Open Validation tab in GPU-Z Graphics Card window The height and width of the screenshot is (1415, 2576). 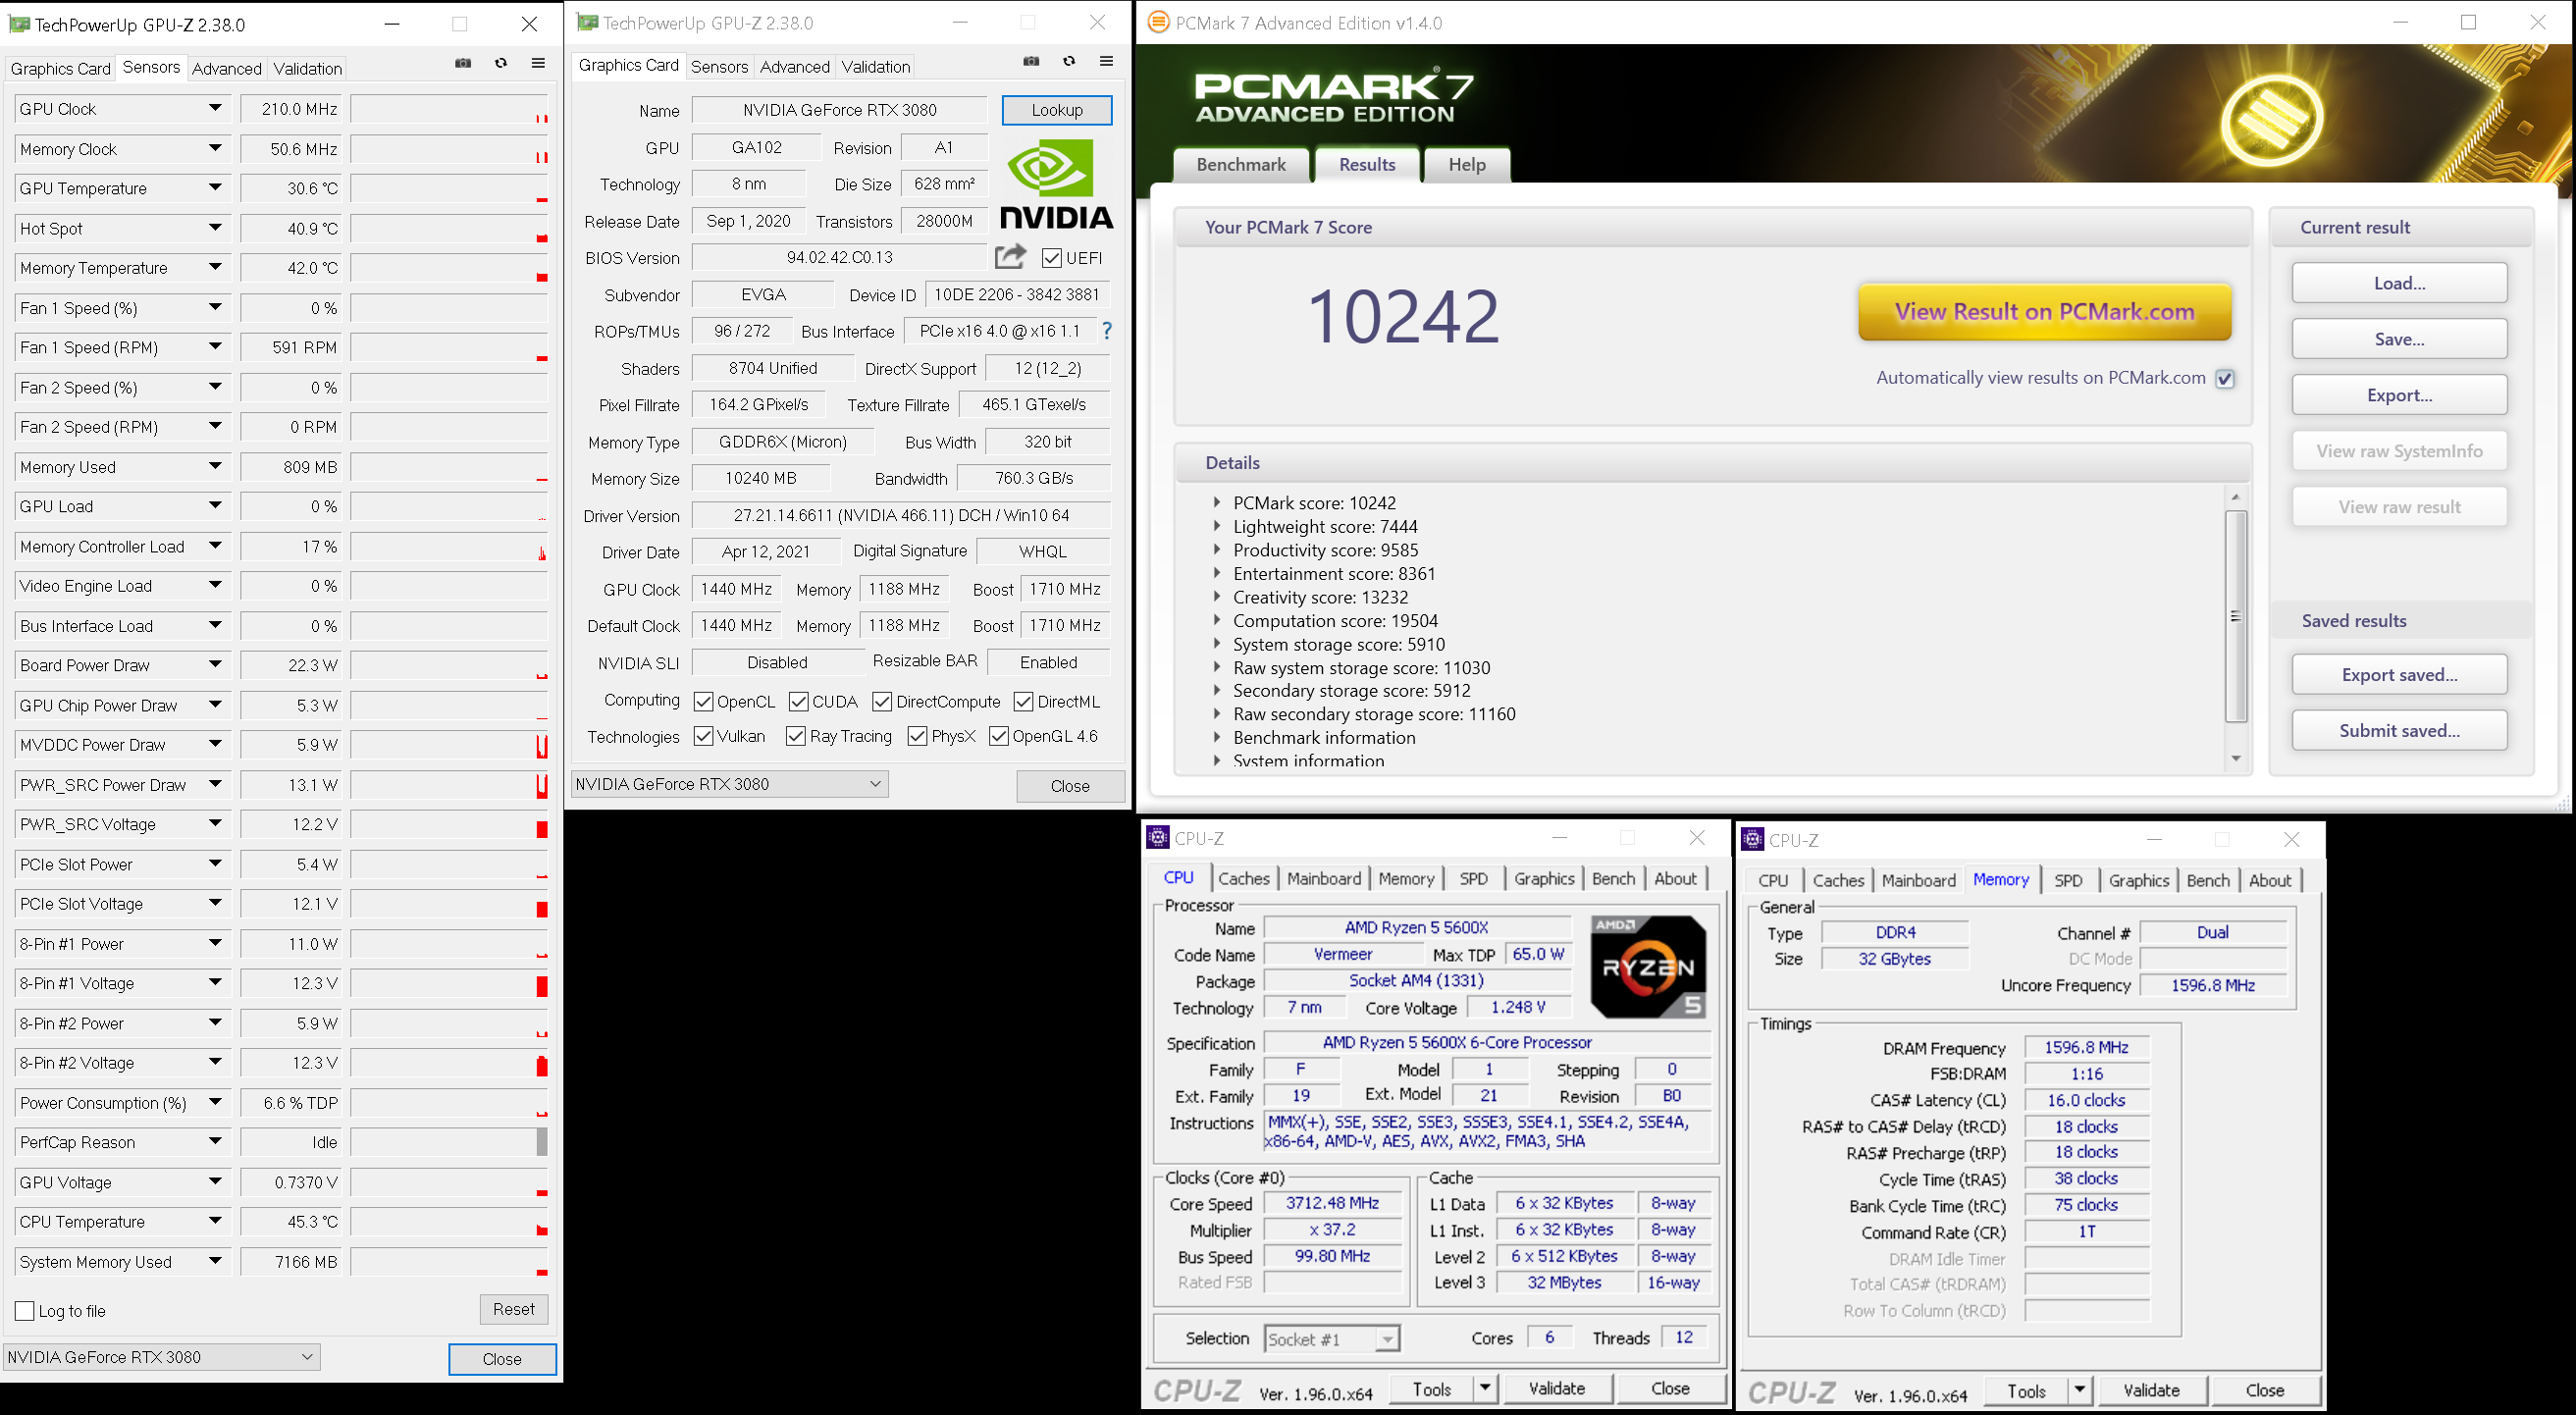pyautogui.click(x=876, y=66)
